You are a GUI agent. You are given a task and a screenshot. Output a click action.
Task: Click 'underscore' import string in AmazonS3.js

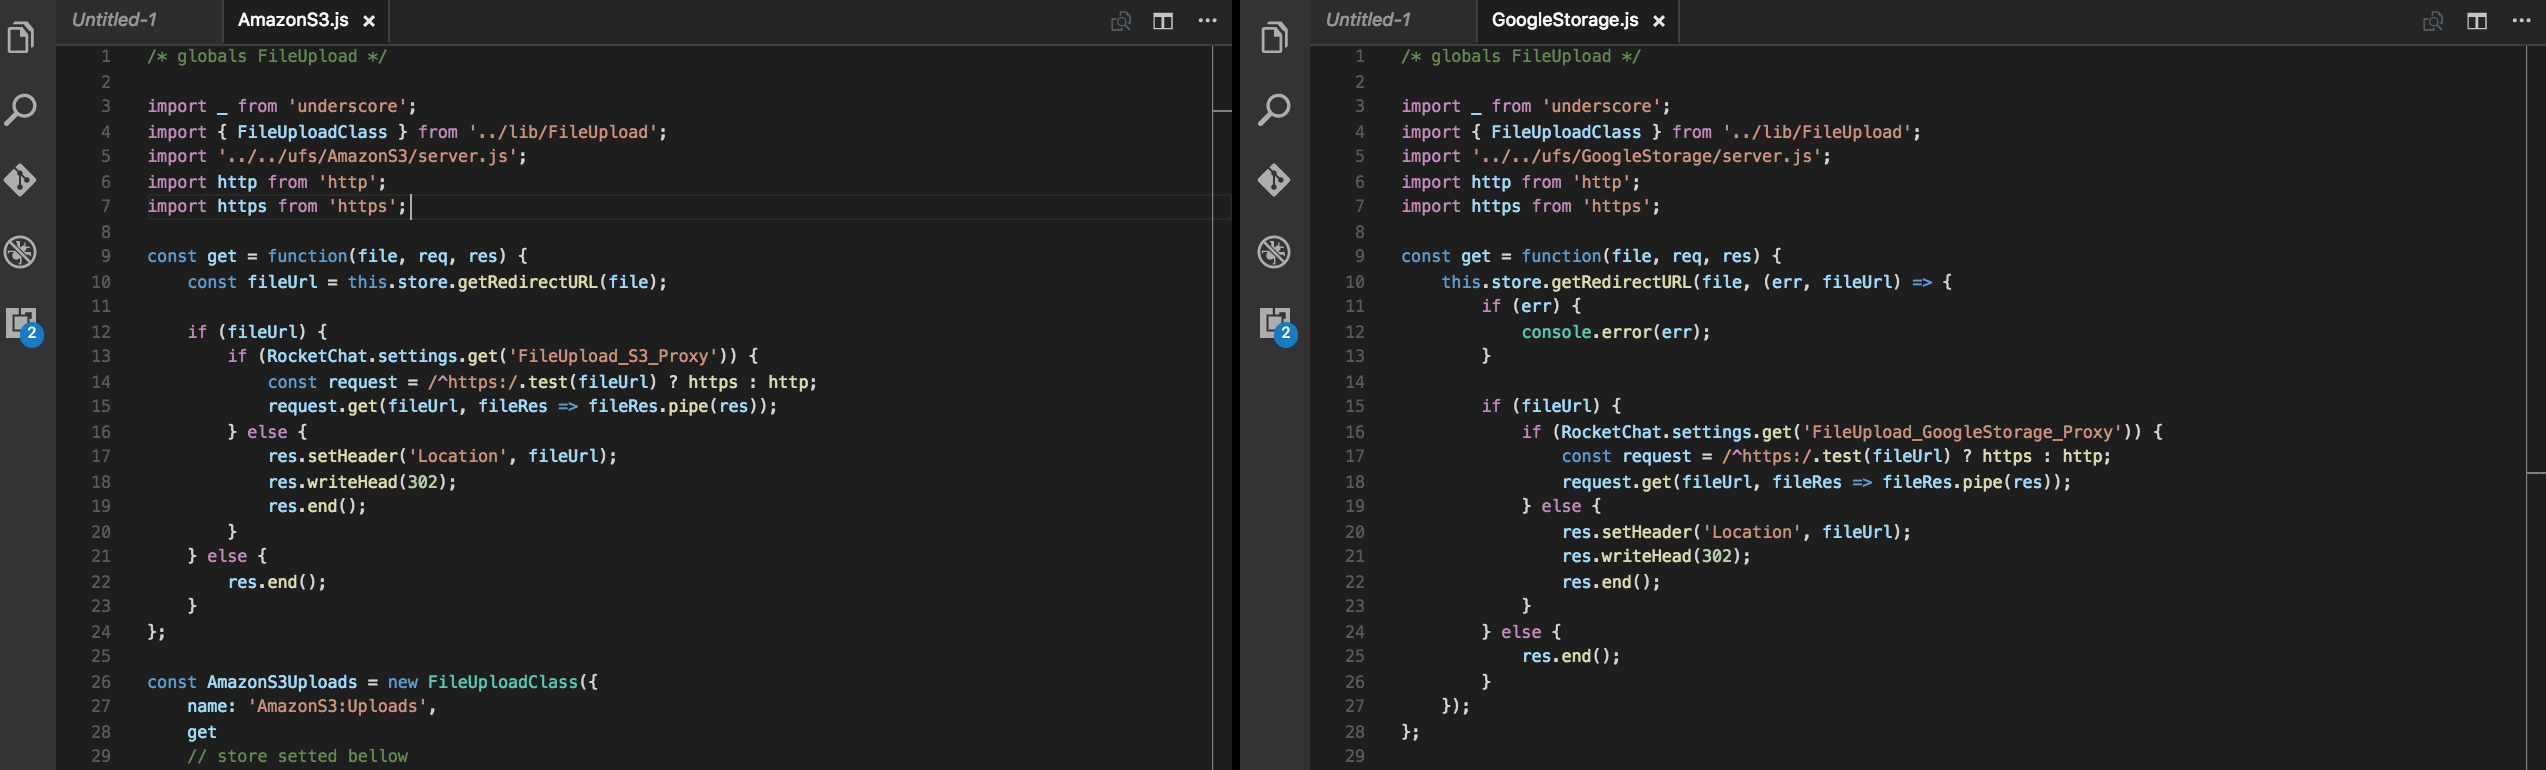coord(347,106)
